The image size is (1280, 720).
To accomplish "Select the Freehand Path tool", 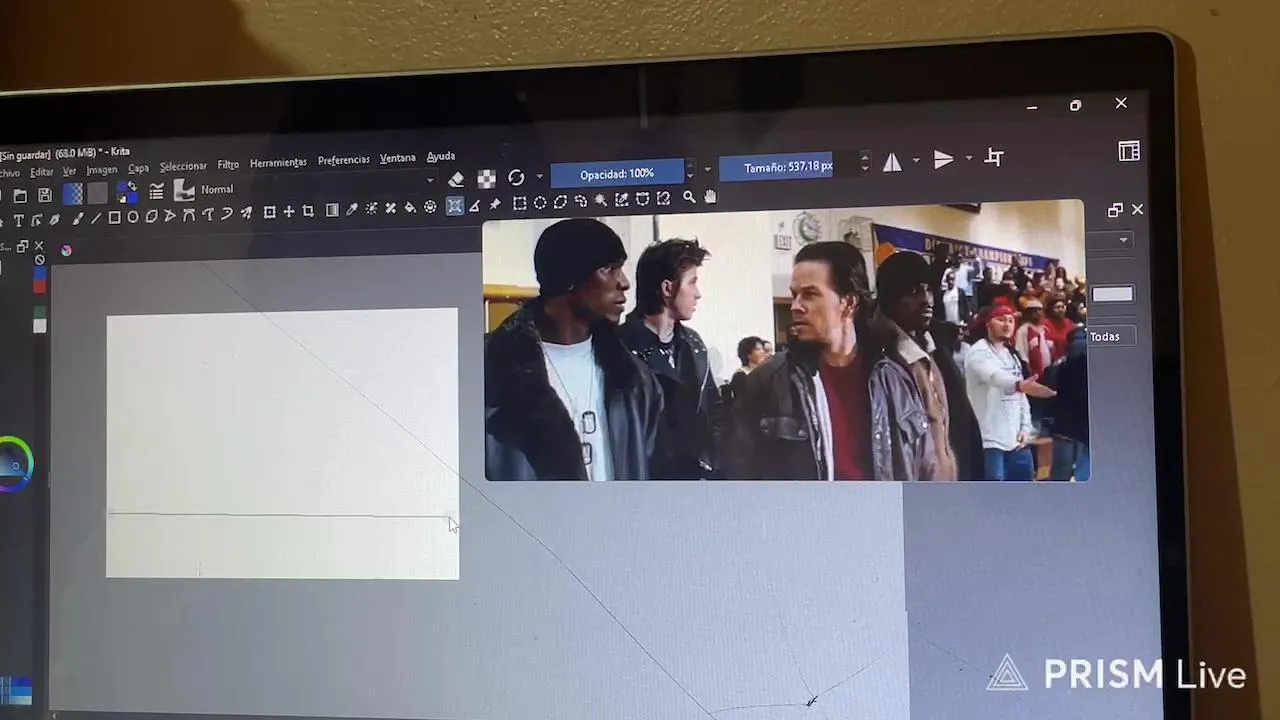I will 209,214.
